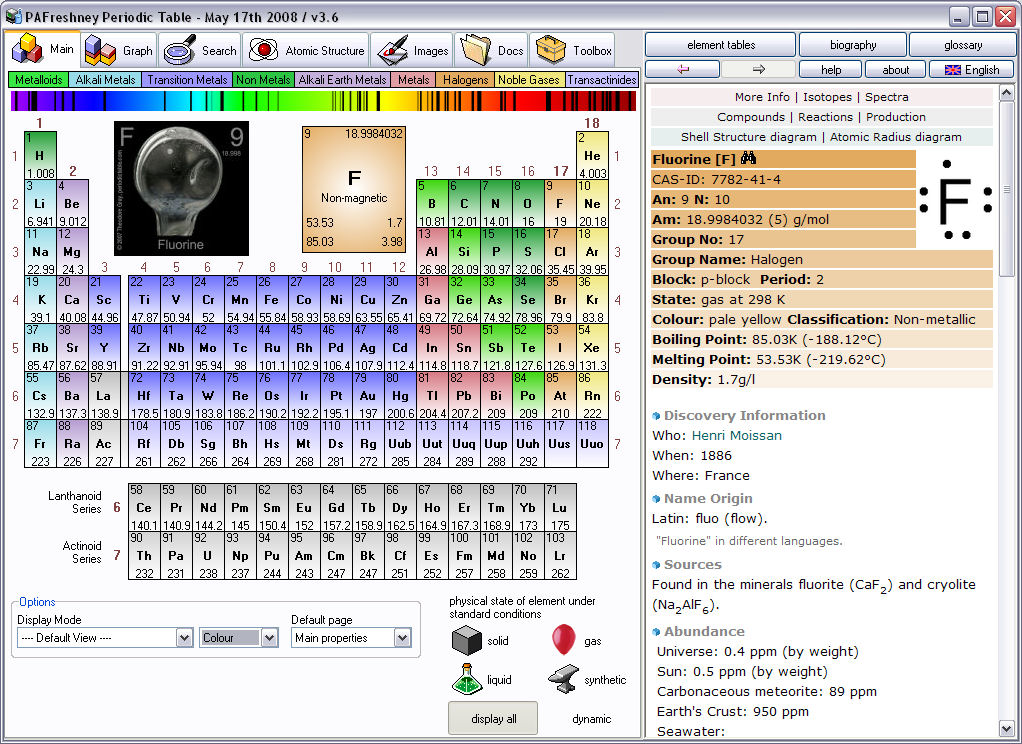Open the Colour dropdown
The width and height of the screenshot is (1022, 744).
pyautogui.click(x=268, y=638)
